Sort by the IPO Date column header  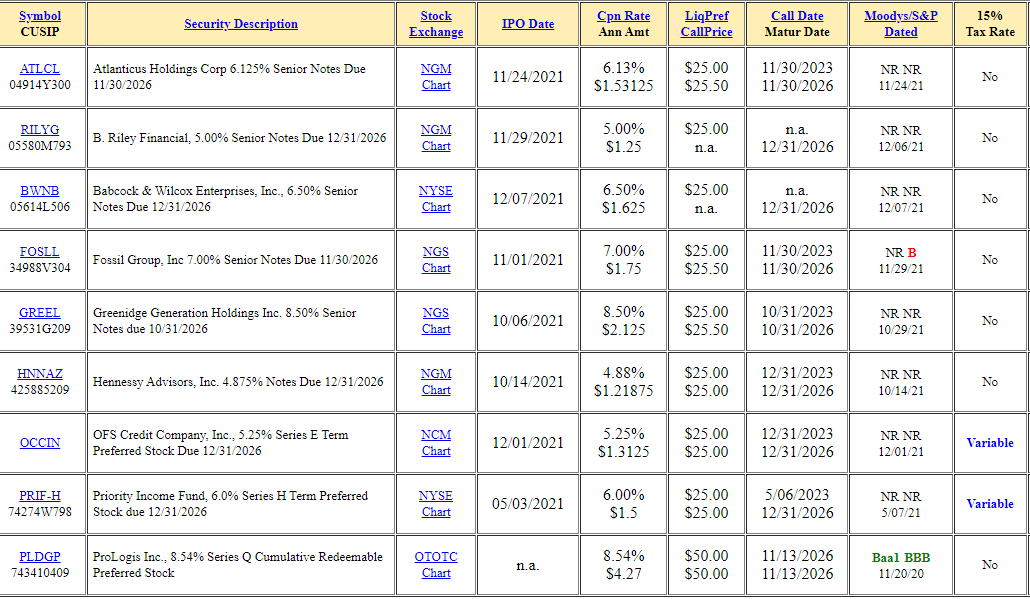(x=527, y=23)
